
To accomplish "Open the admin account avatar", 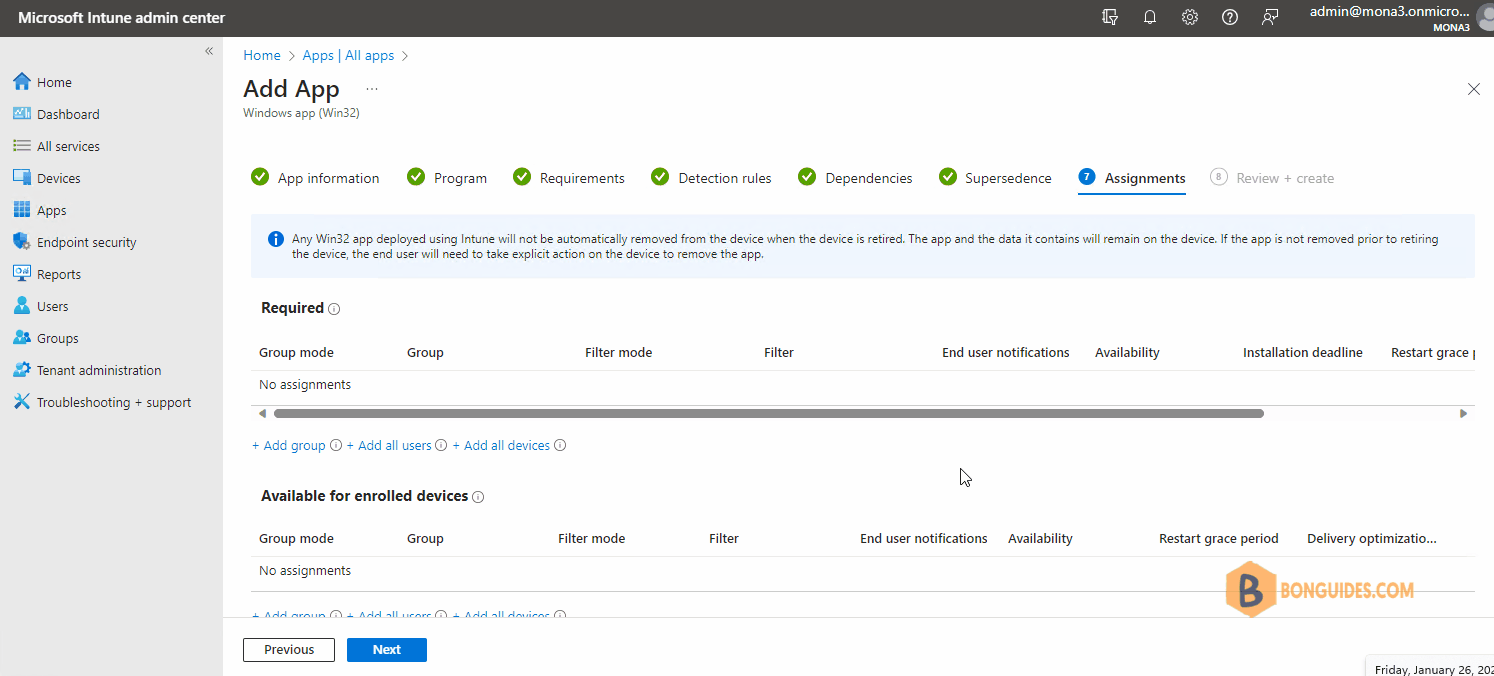I will 1485,18.
